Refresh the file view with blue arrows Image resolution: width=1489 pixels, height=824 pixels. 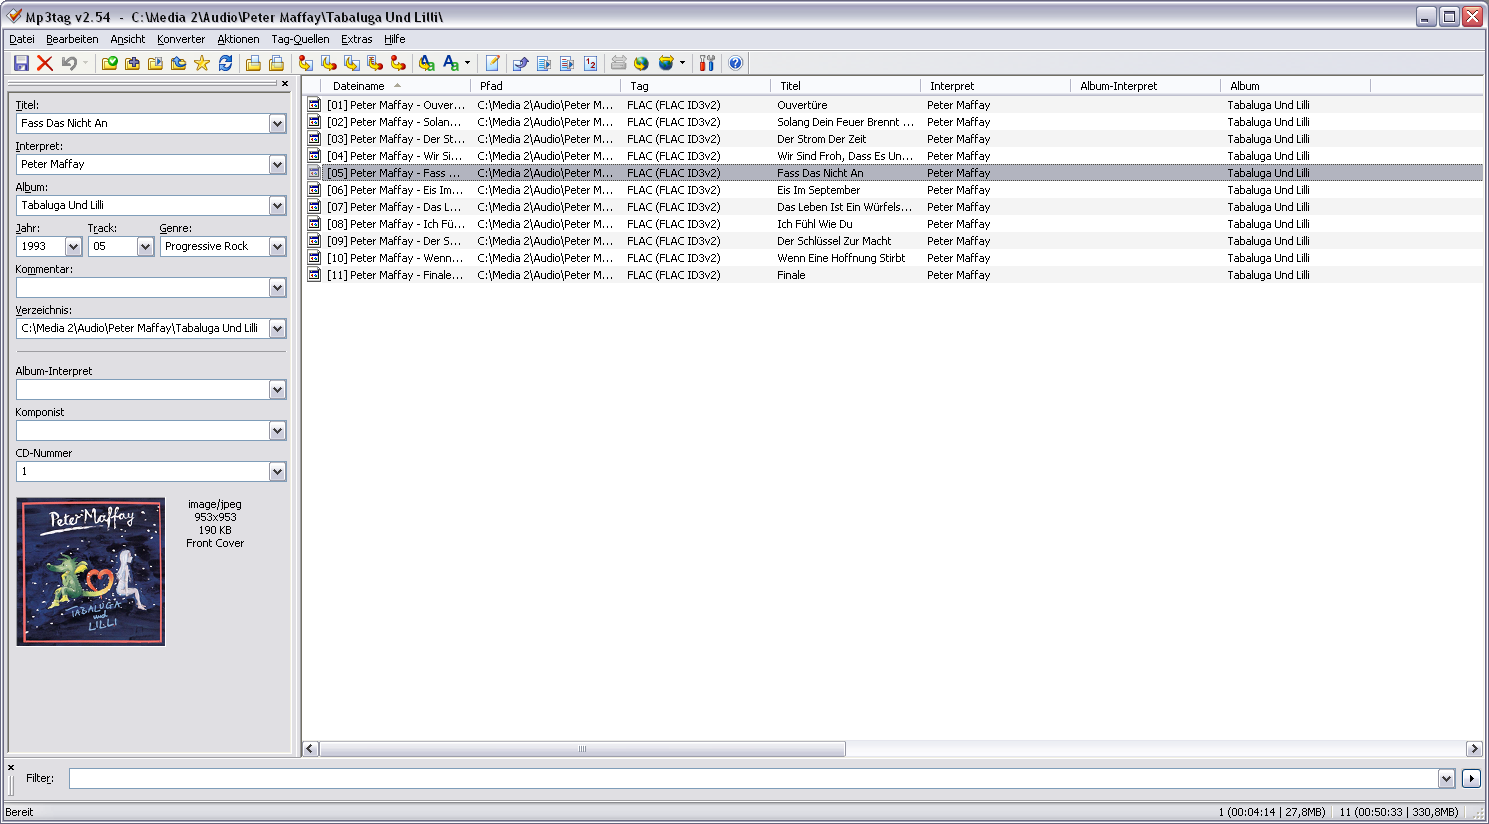pyautogui.click(x=225, y=63)
